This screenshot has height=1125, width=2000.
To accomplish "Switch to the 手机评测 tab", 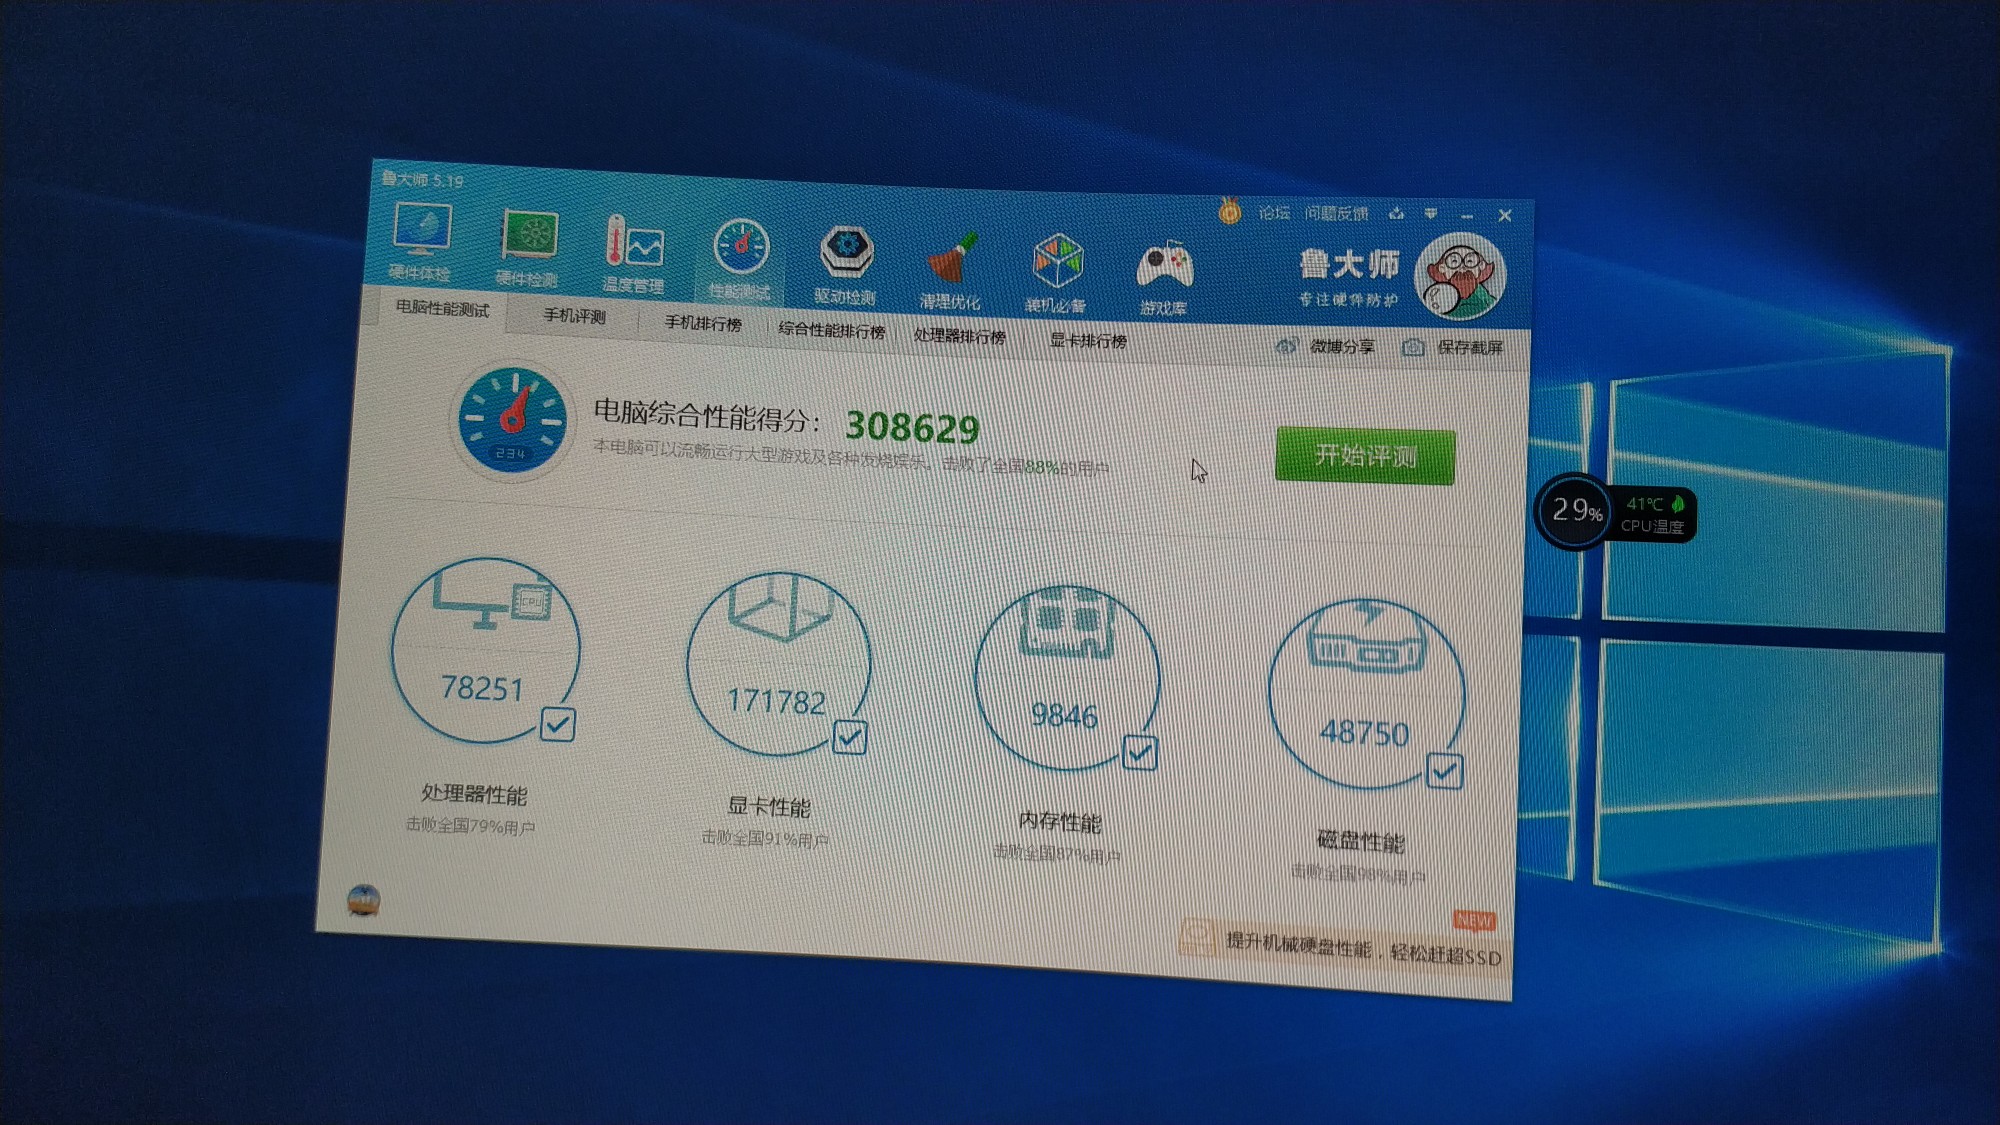I will click(574, 316).
